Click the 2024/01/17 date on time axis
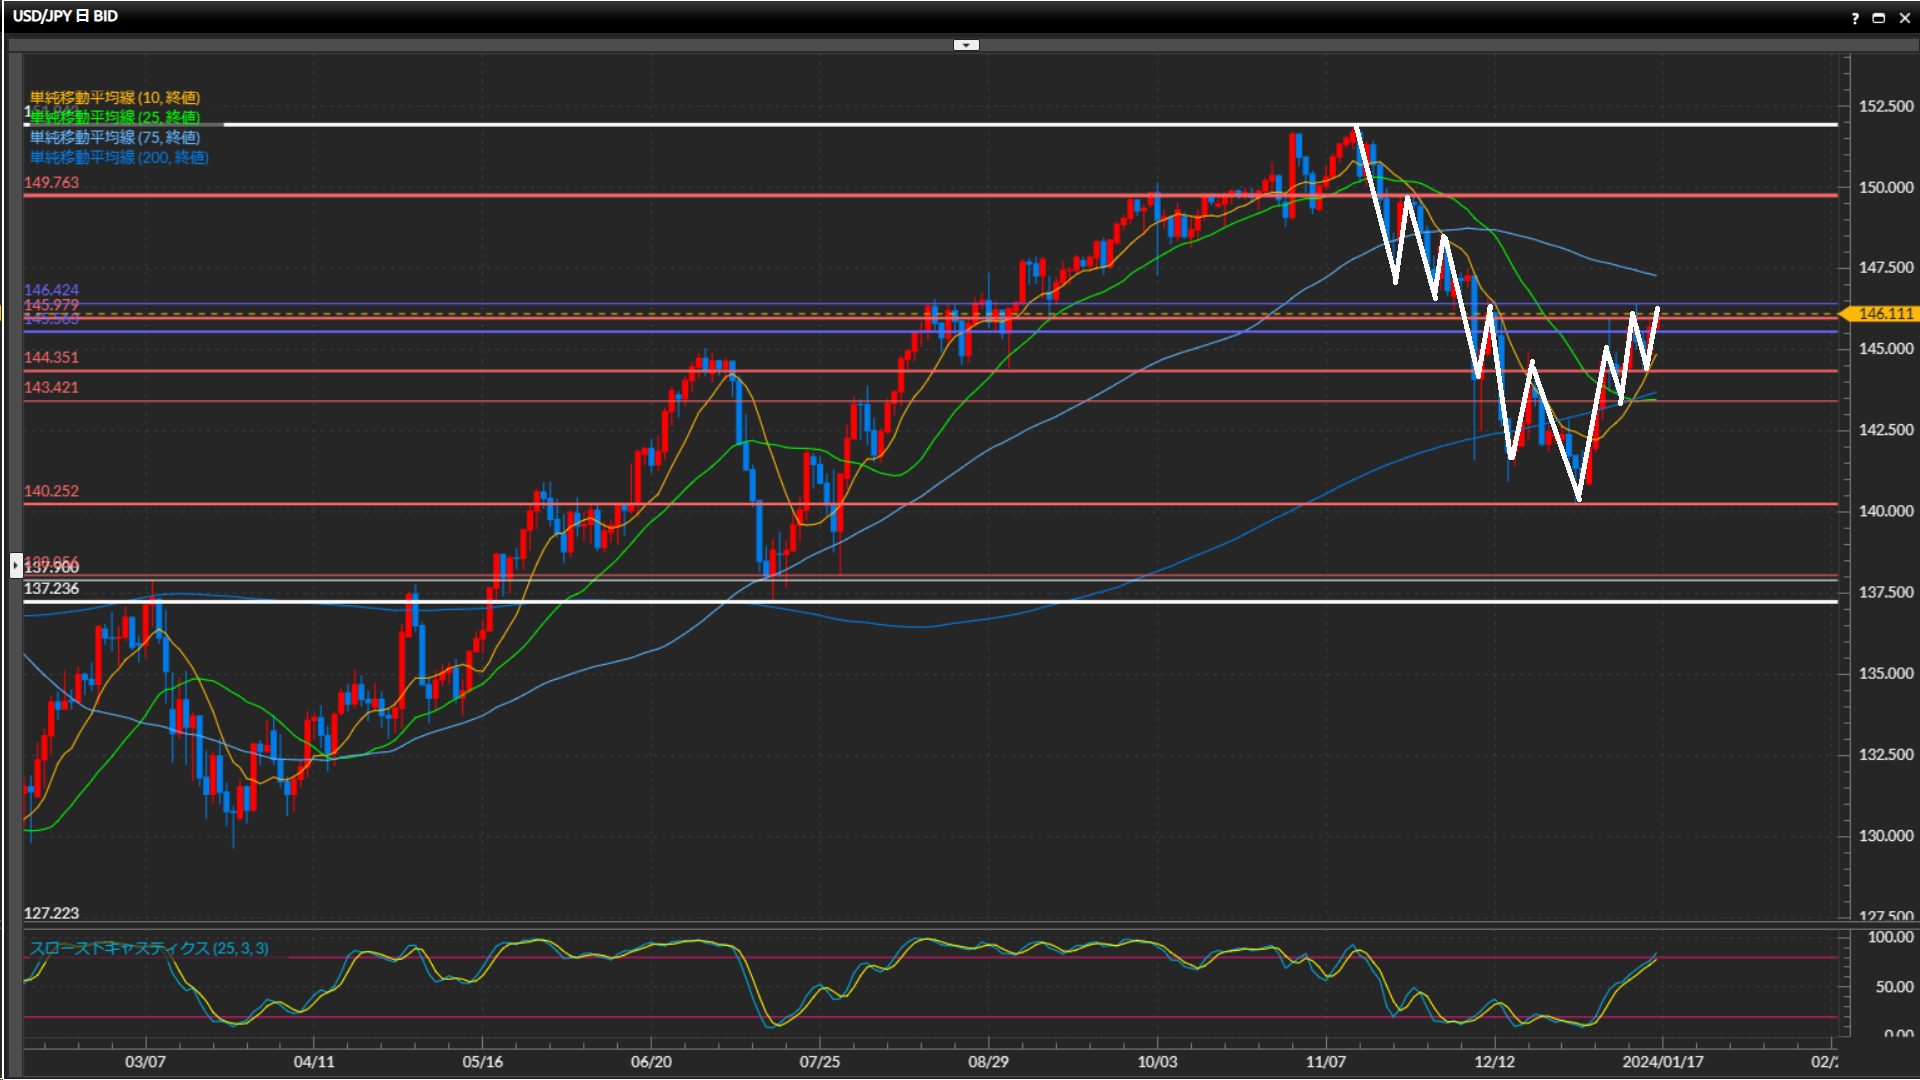This screenshot has width=1920, height=1080. (x=1662, y=1061)
